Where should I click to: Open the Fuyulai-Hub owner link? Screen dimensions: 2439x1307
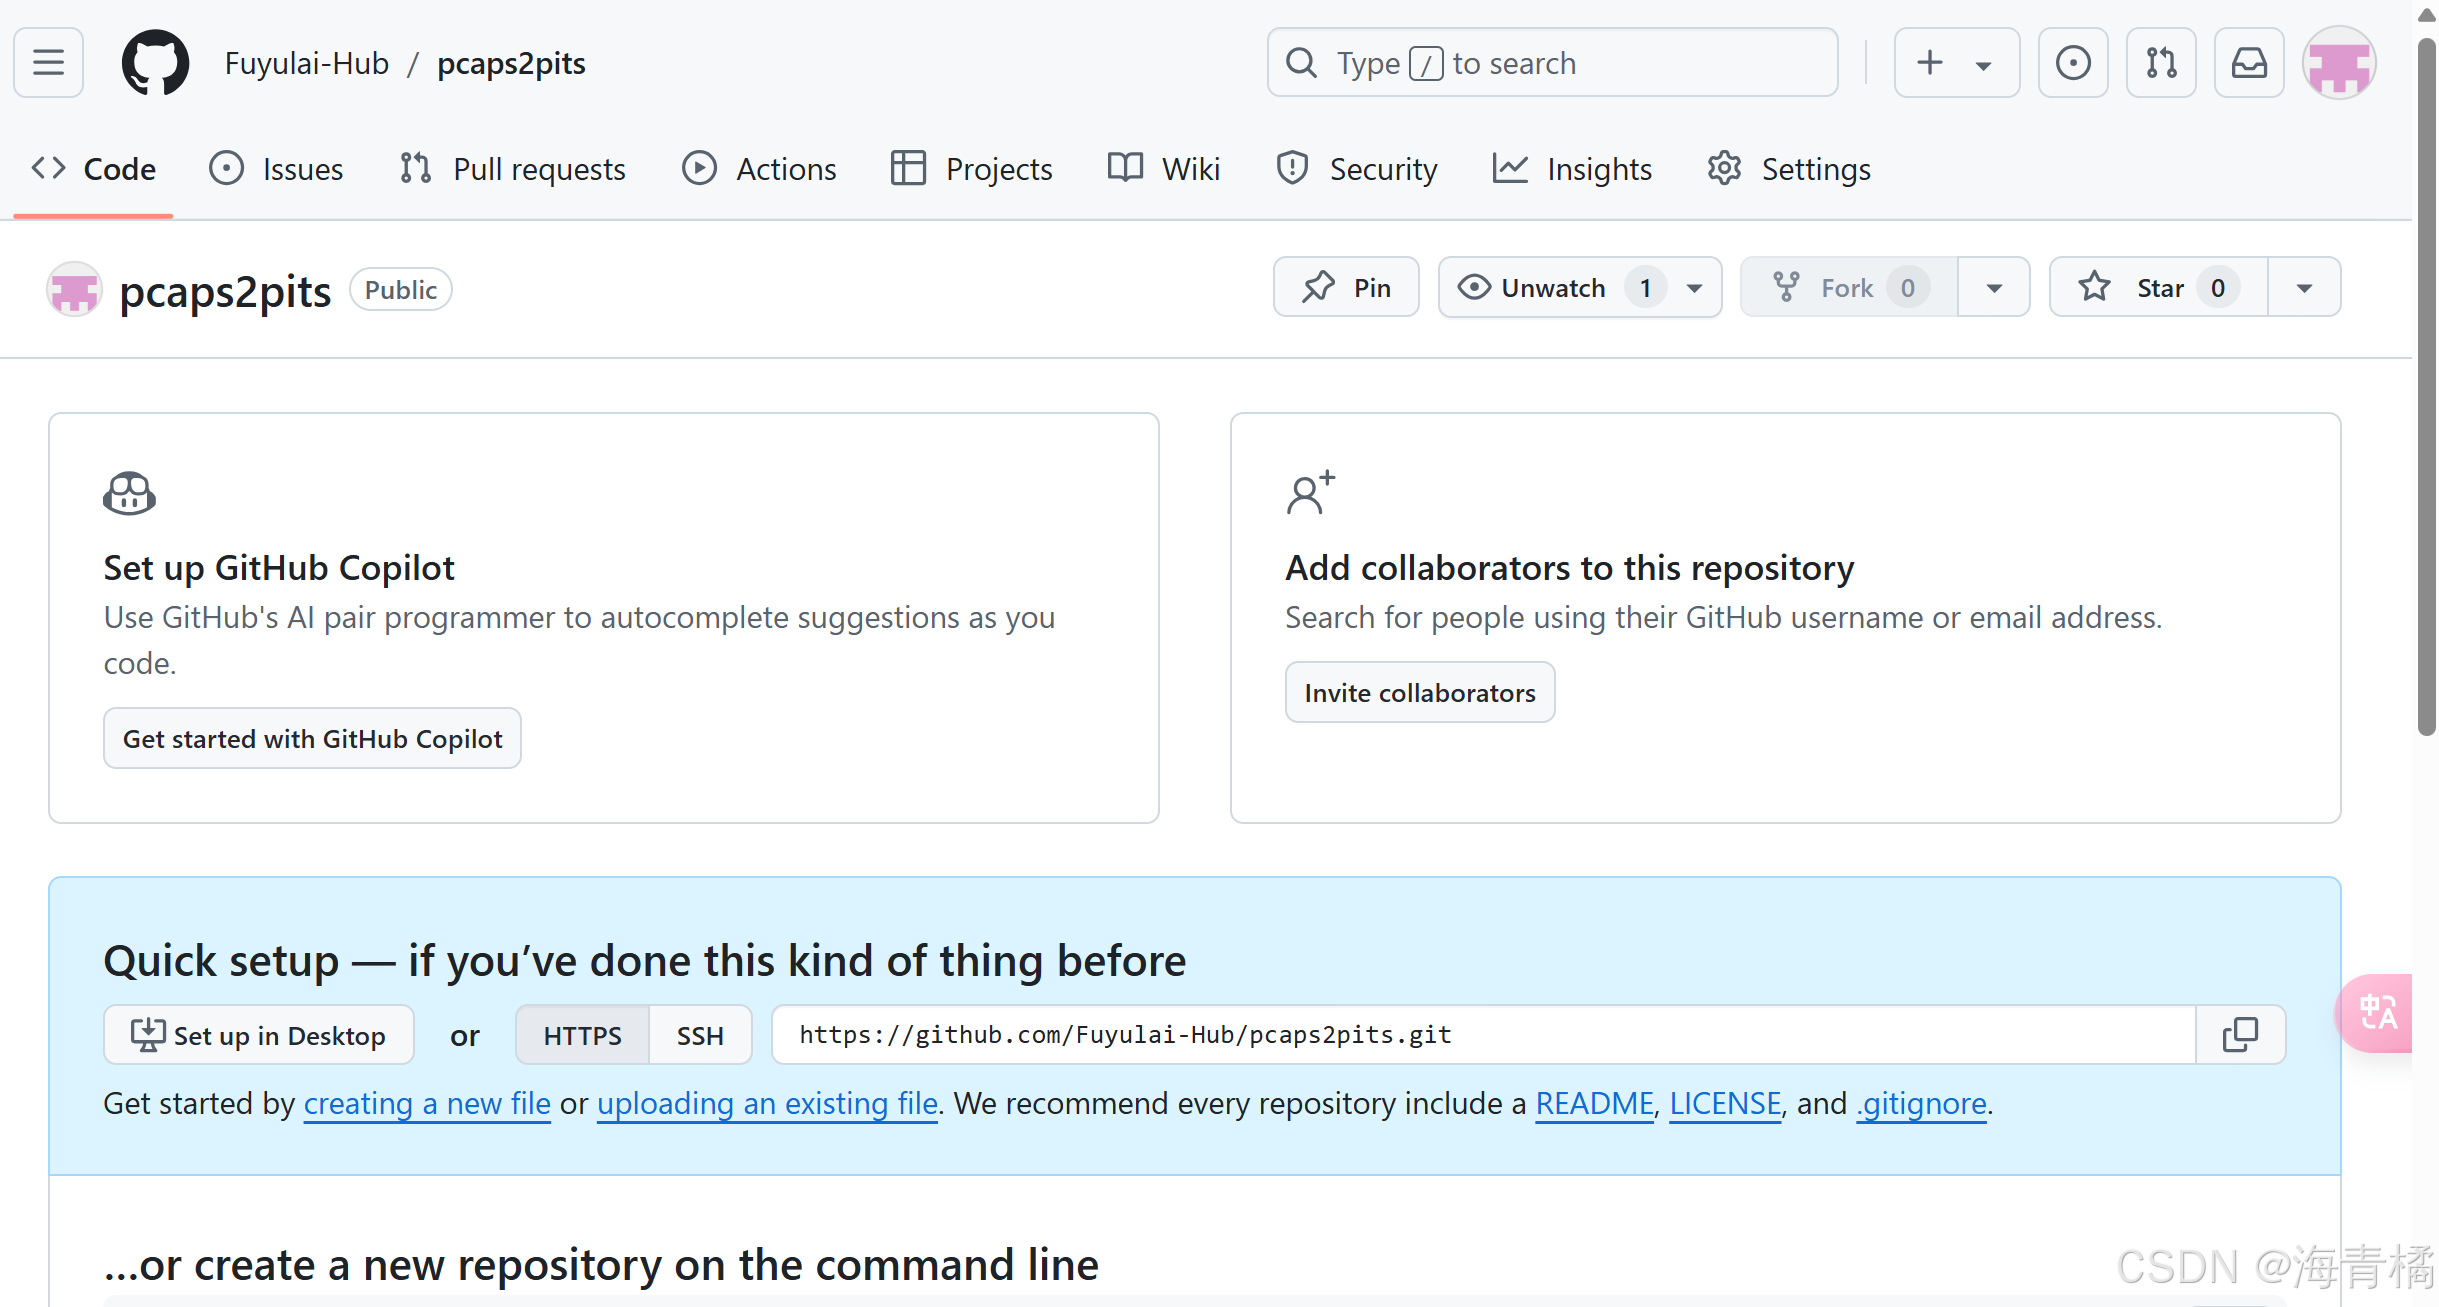tap(306, 63)
